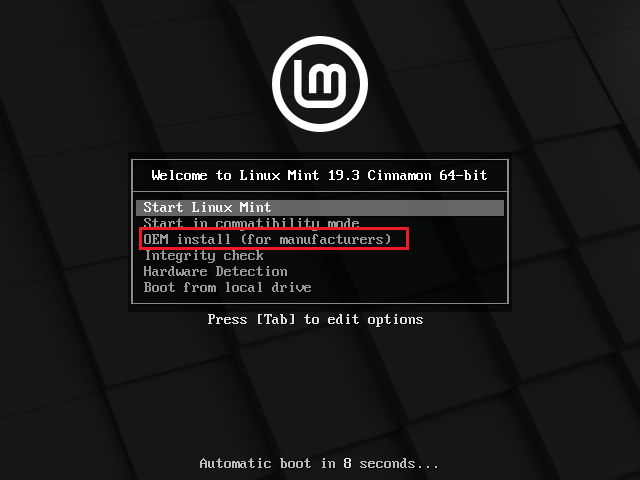
Task: Click the Press [Tab] to edit options hint
Action: click(x=315, y=319)
